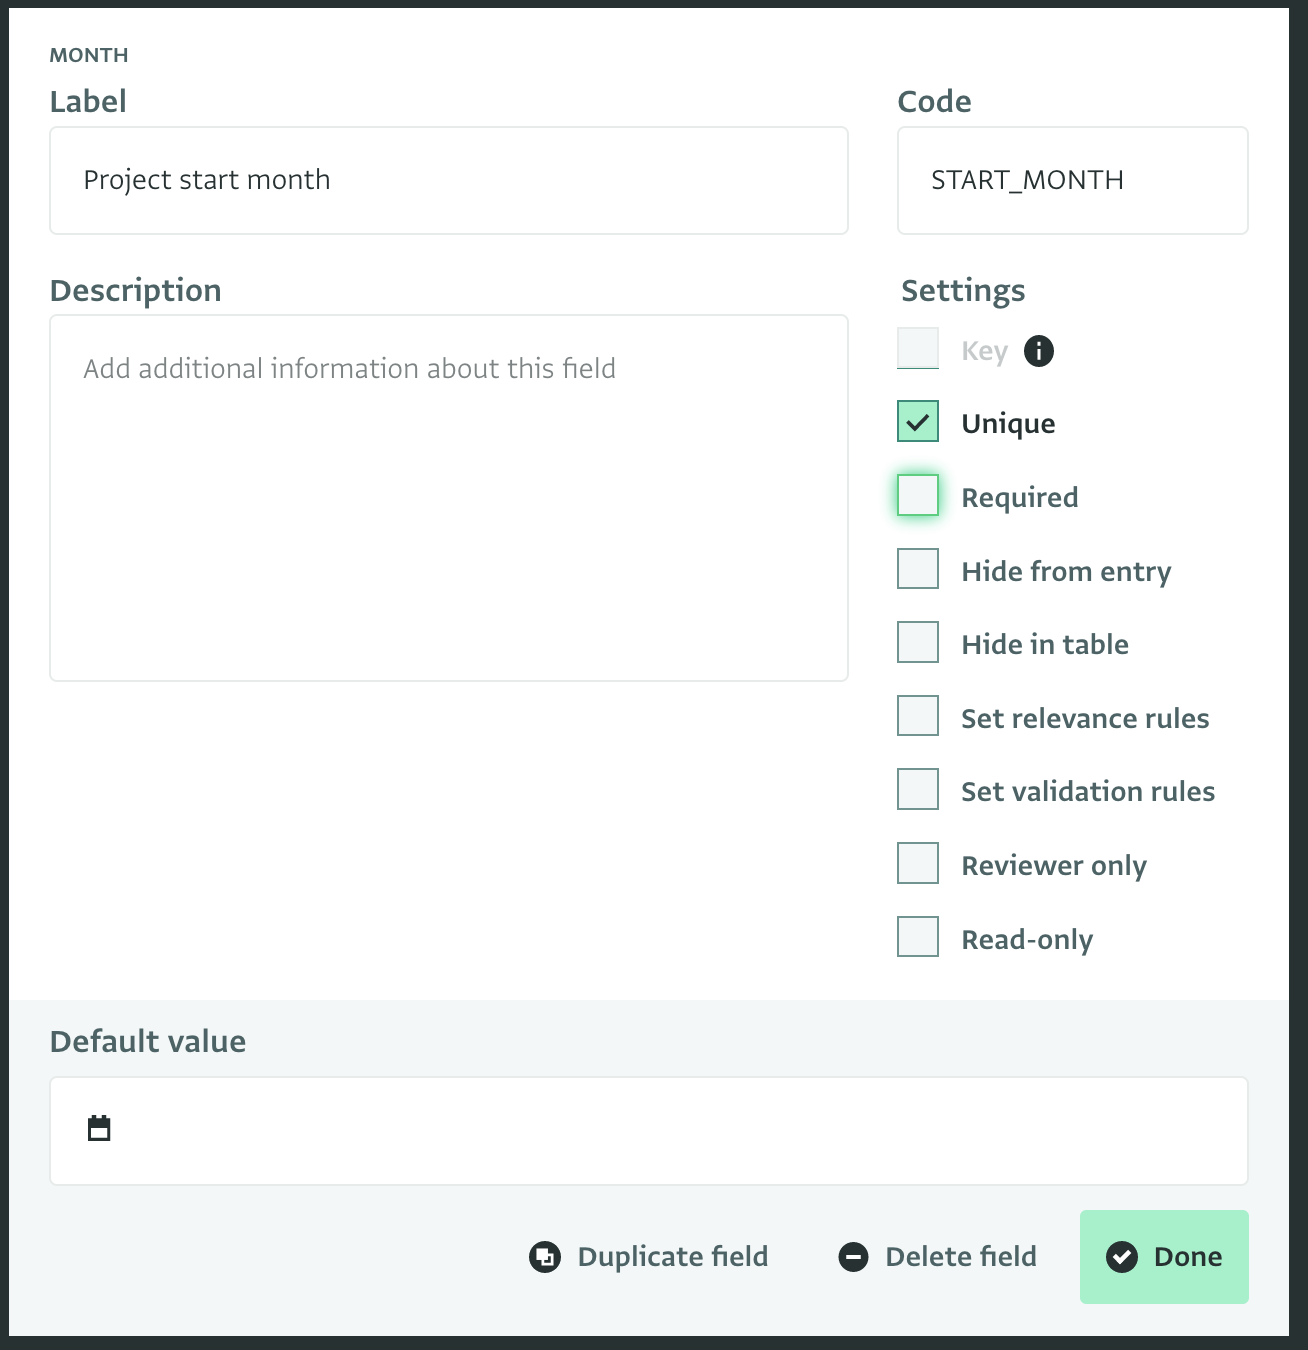Enable Set relevance rules checkbox
Viewport: 1308px width, 1350px height.
[918, 716]
